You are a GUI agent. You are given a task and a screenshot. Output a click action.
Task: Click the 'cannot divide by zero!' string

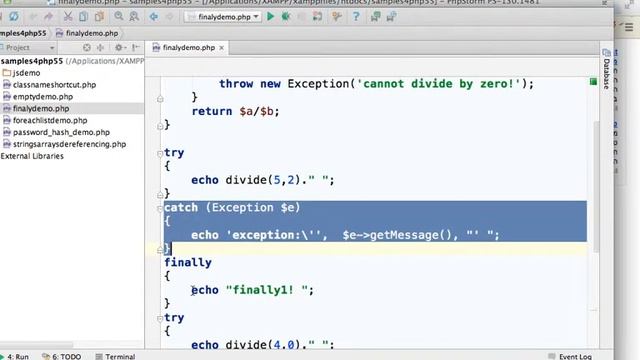coord(438,84)
